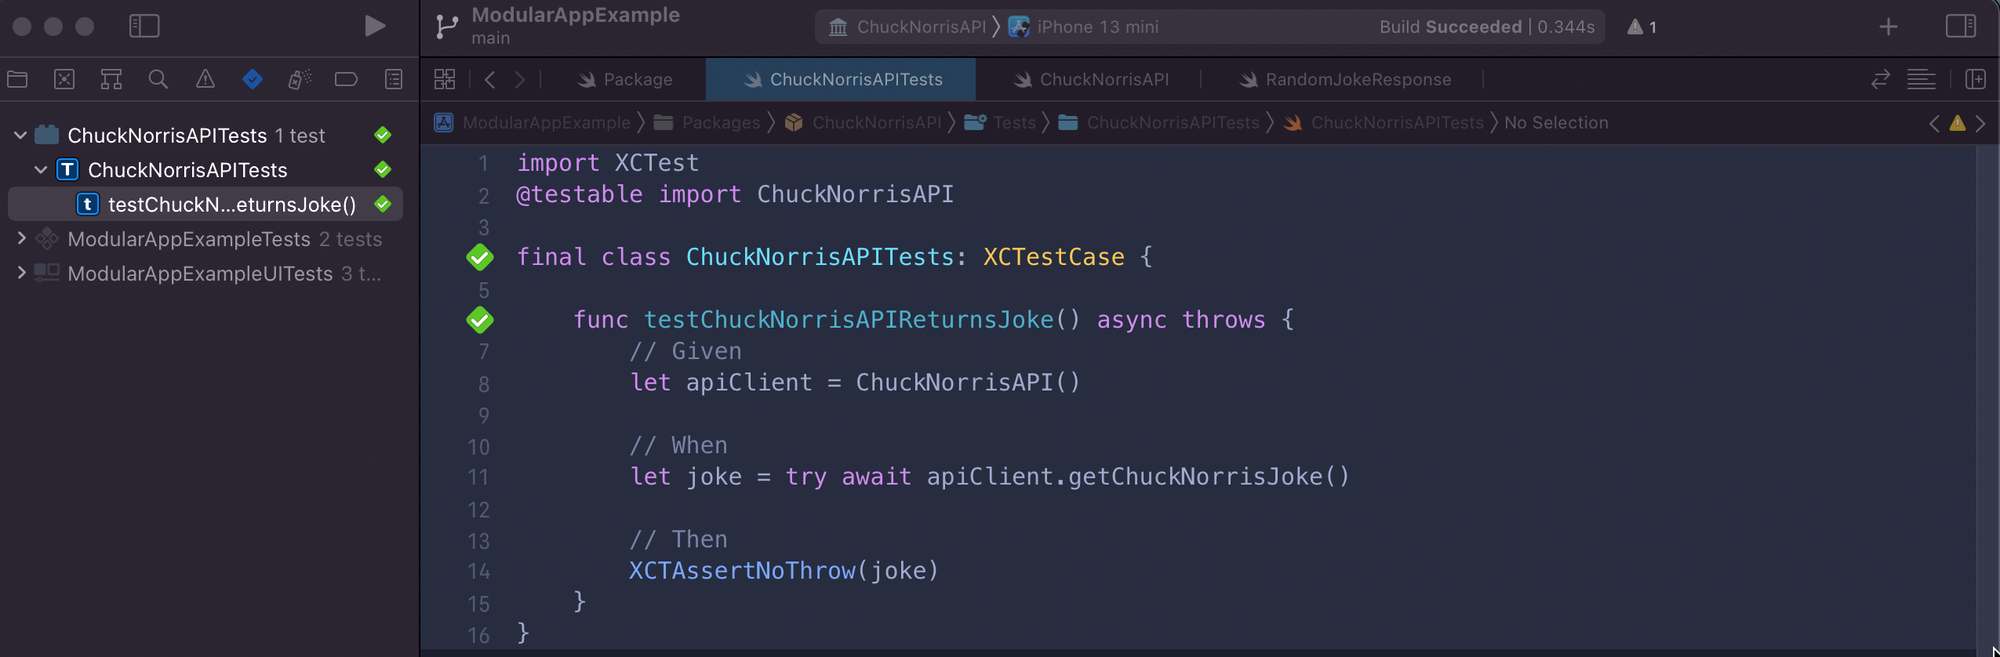
Task: Click the warning count indicator in toolbar
Action: (1642, 27)
